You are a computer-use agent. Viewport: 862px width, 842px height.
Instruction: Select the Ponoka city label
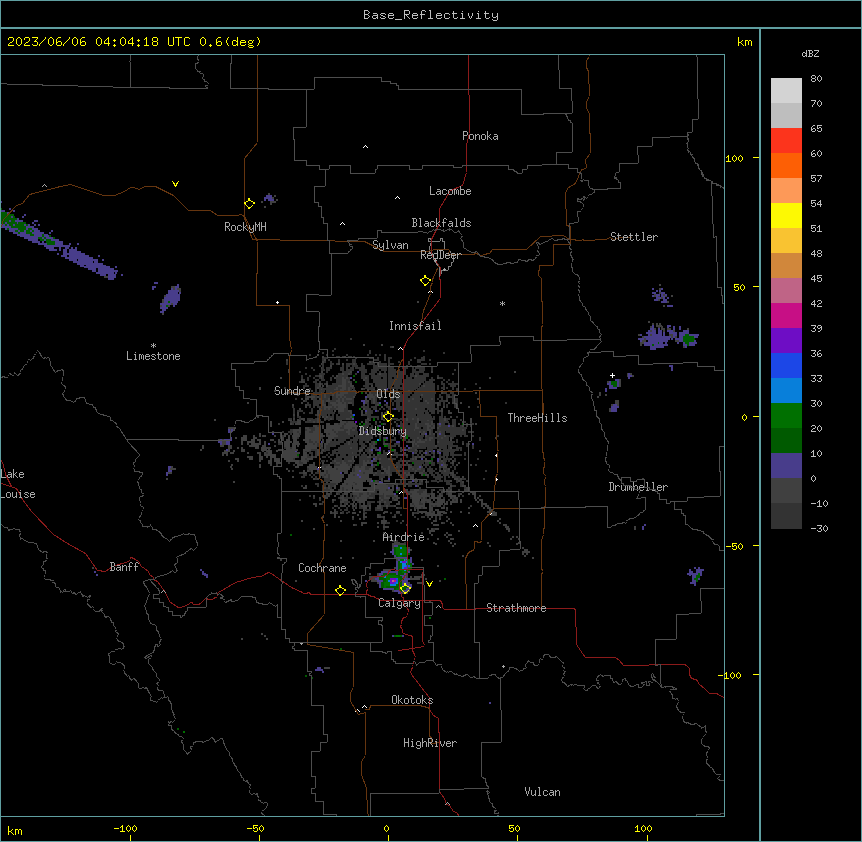480,136
